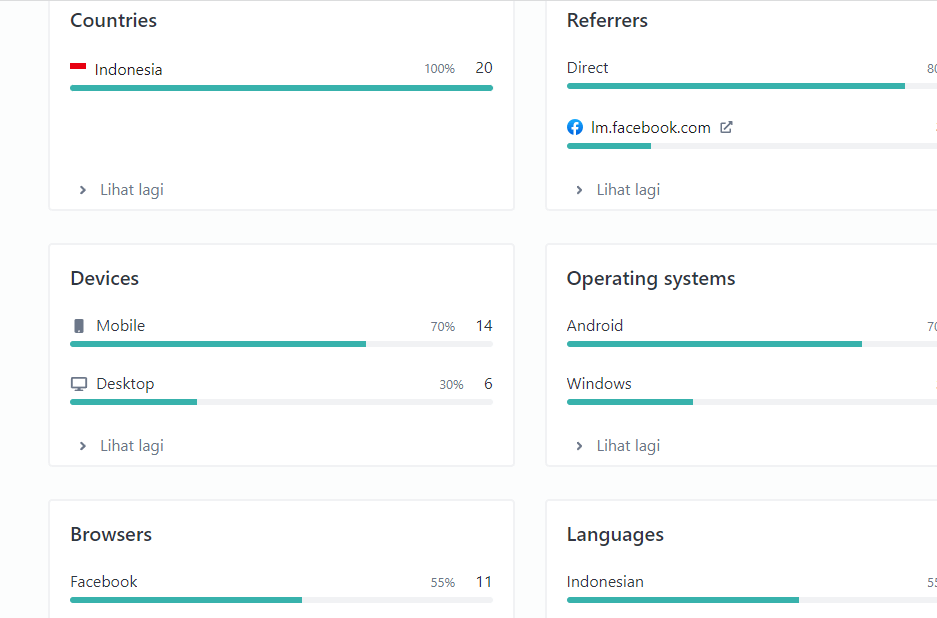Select the Facebook browser entry

click(104, 582)
